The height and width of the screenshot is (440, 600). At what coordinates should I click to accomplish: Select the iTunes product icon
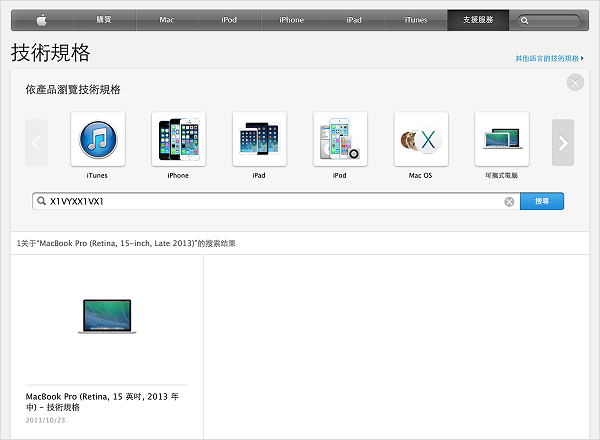pyautogui.click(x=98, y=139)
